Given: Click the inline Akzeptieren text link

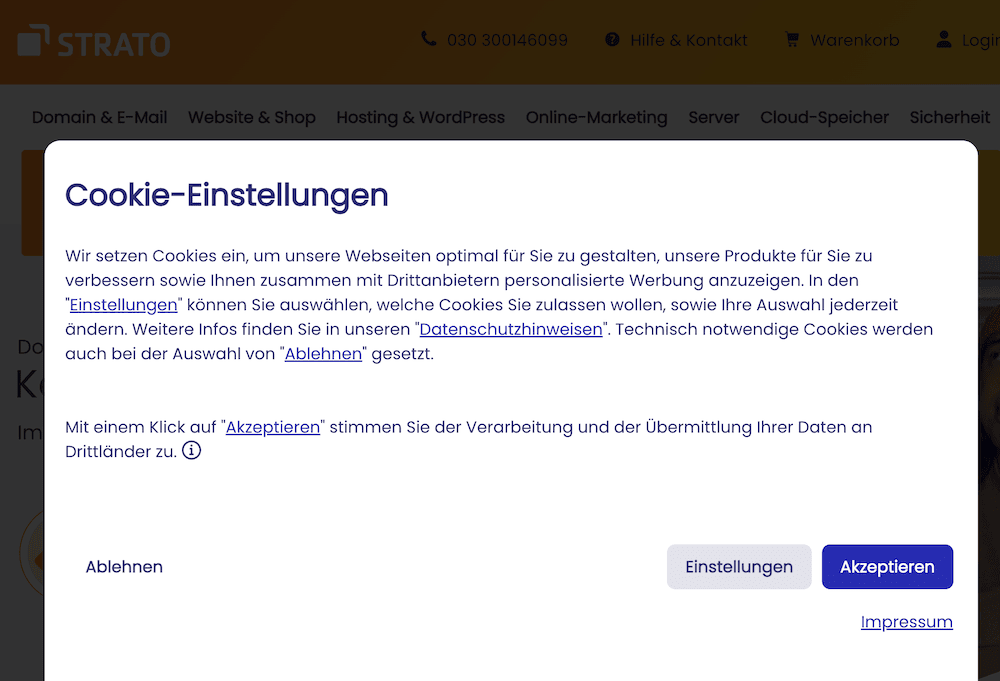Looking at the screenshot, I should pyautogui.click(x=273, y=427).
